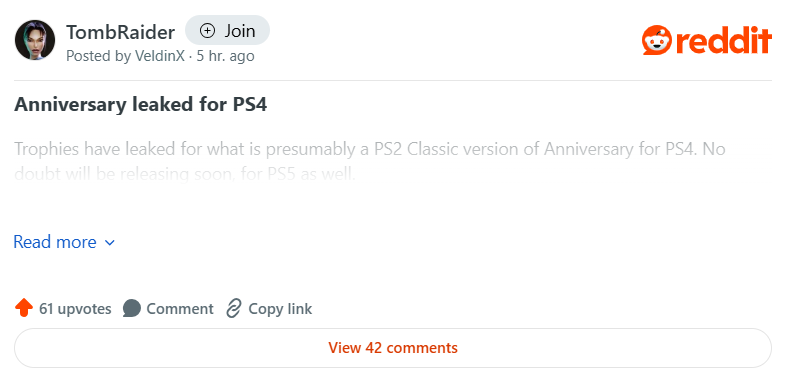
Task: Open the TombRaider subreddit name
Action: [120, 33]
